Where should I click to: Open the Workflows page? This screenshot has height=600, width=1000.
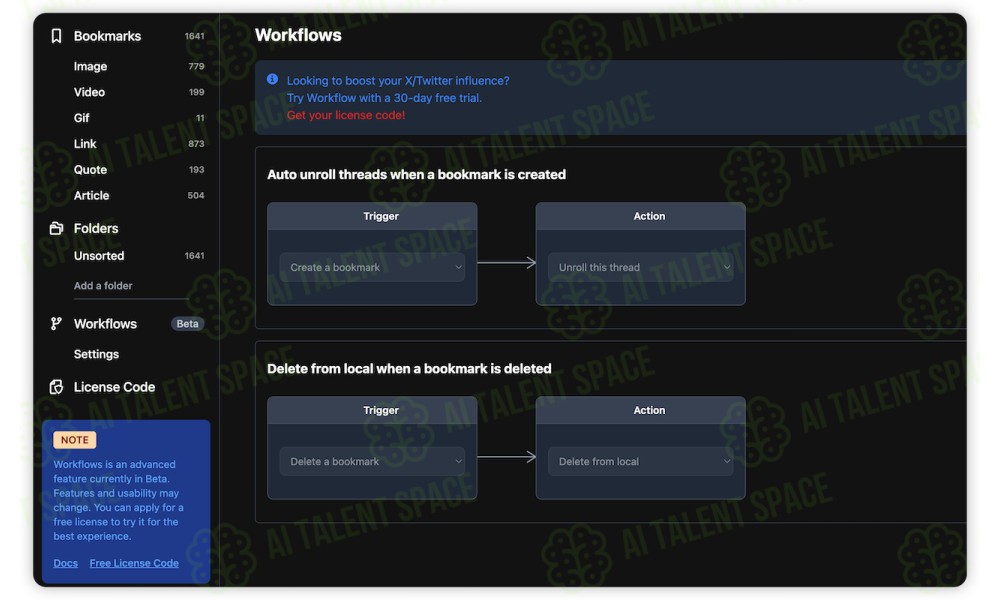click(105, 324)
